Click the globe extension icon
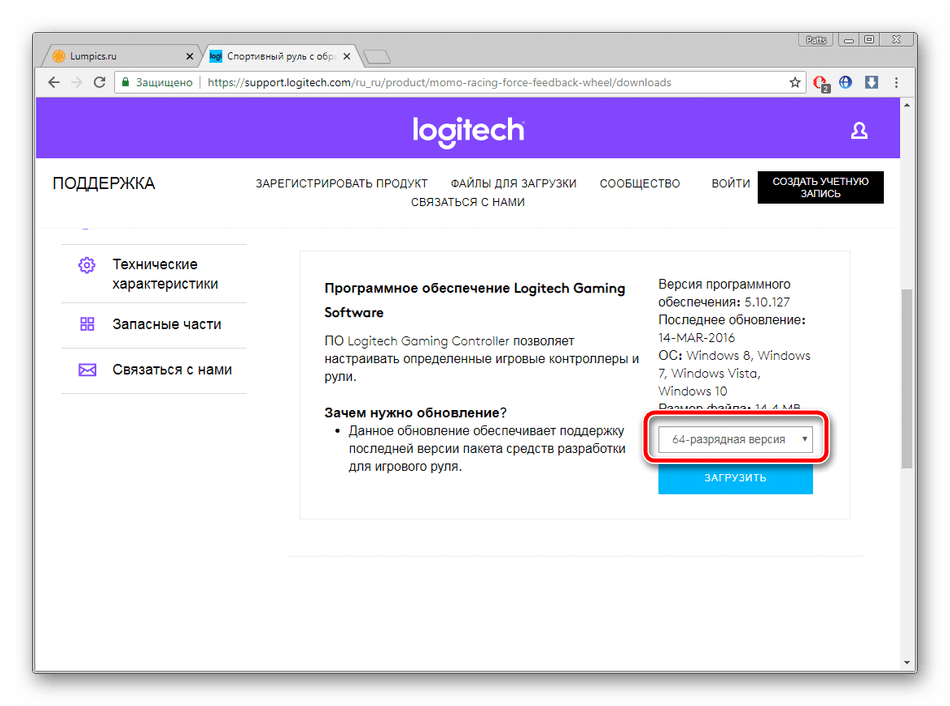The image size is (950, 706). coord(846,83)
